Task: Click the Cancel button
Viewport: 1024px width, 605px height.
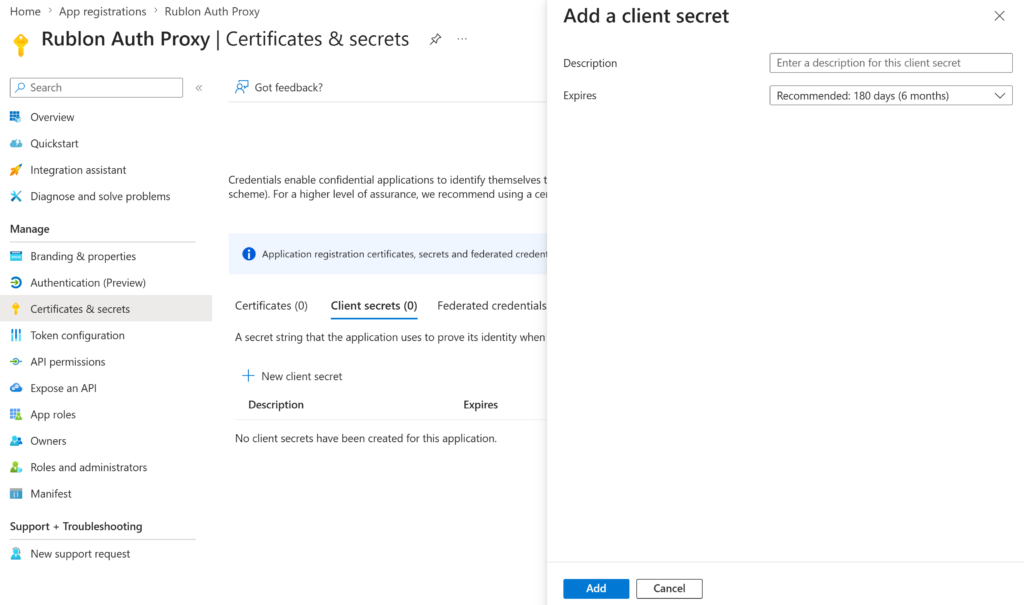Action: (x=669, y=588)
